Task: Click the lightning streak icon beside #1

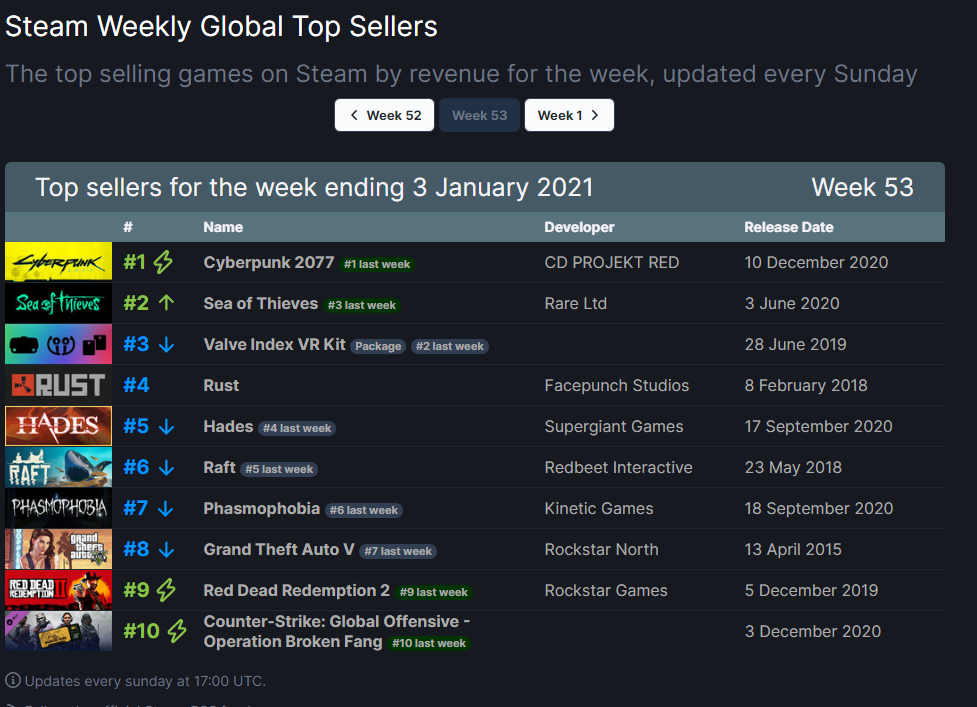Action: click(163, 262)
